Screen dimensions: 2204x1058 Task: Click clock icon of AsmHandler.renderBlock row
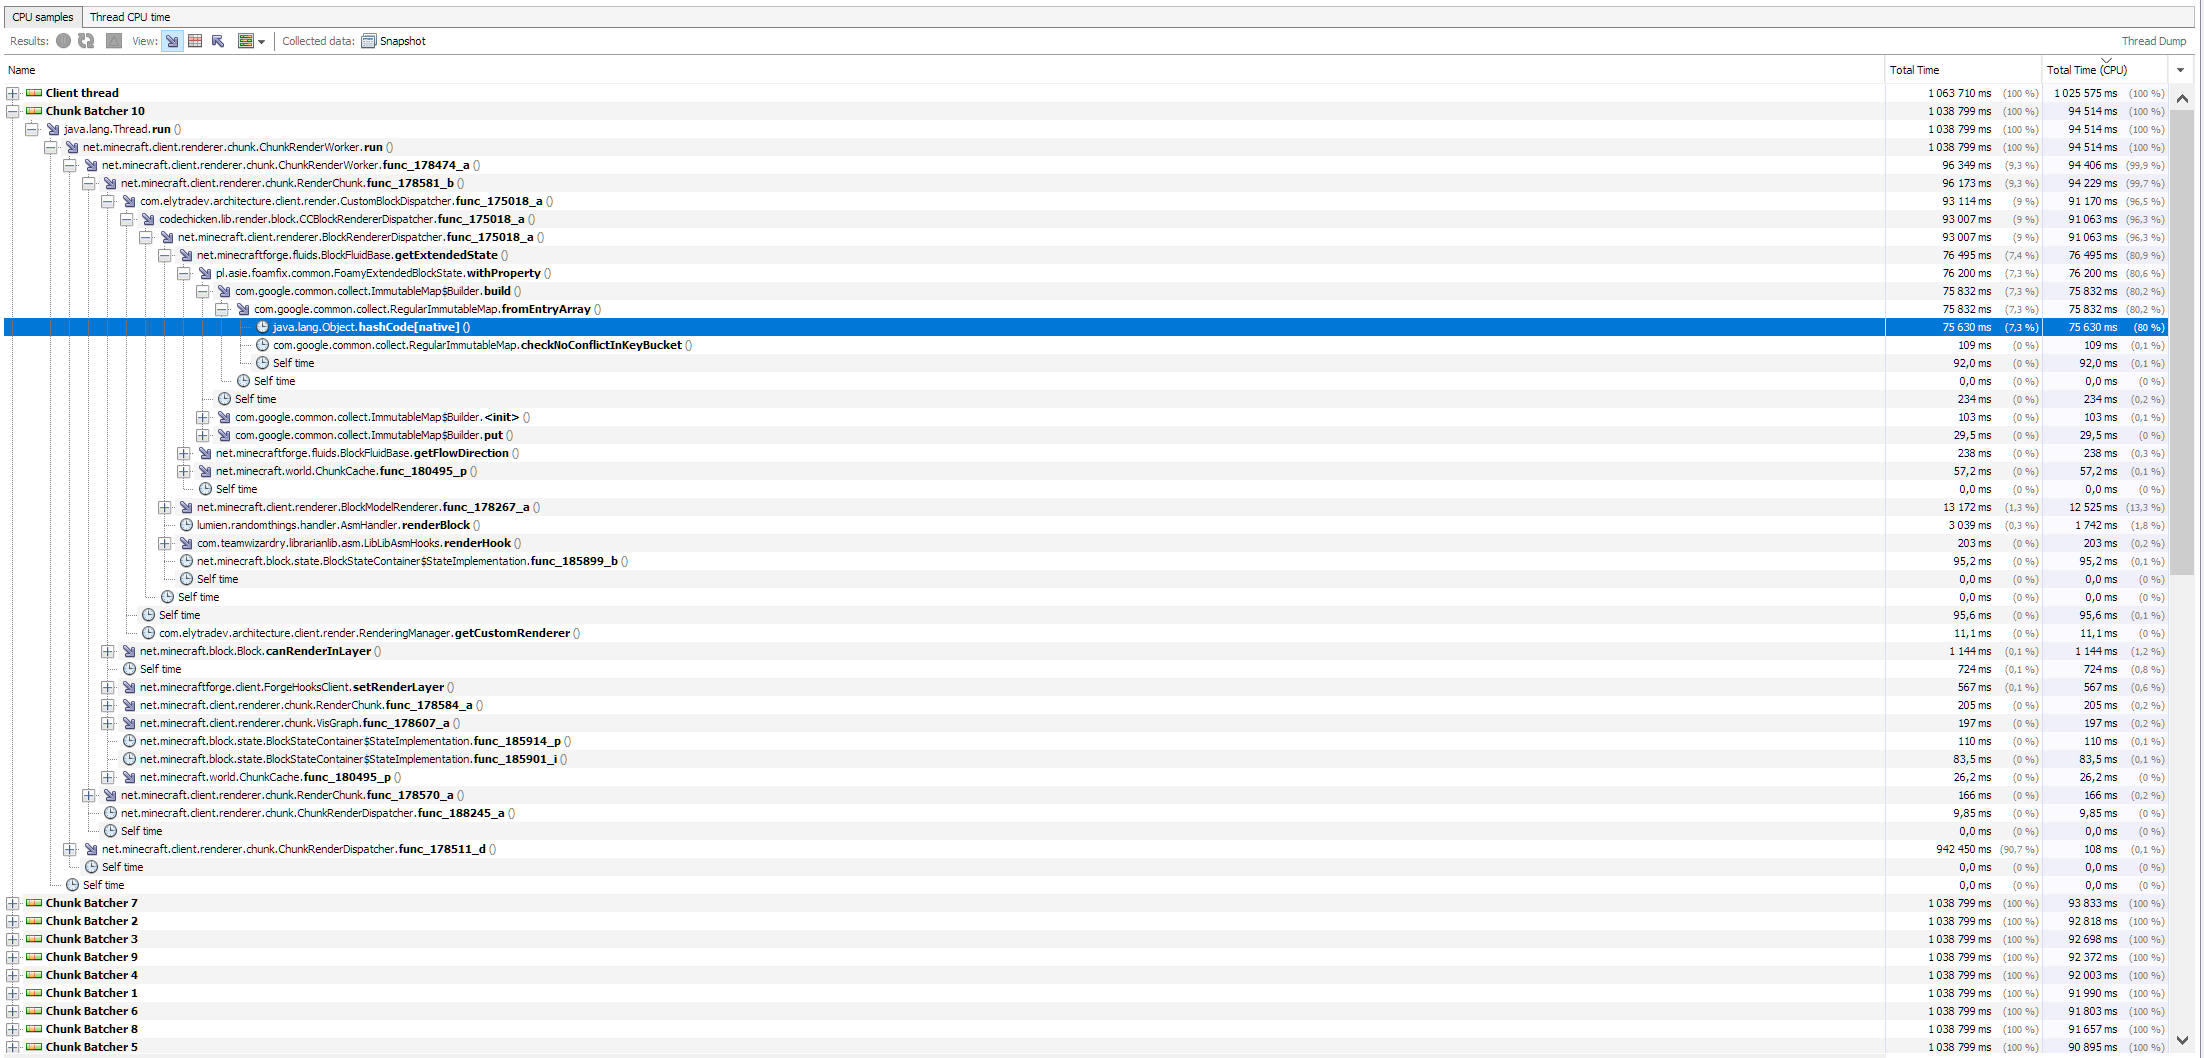(x=186, y=525)
